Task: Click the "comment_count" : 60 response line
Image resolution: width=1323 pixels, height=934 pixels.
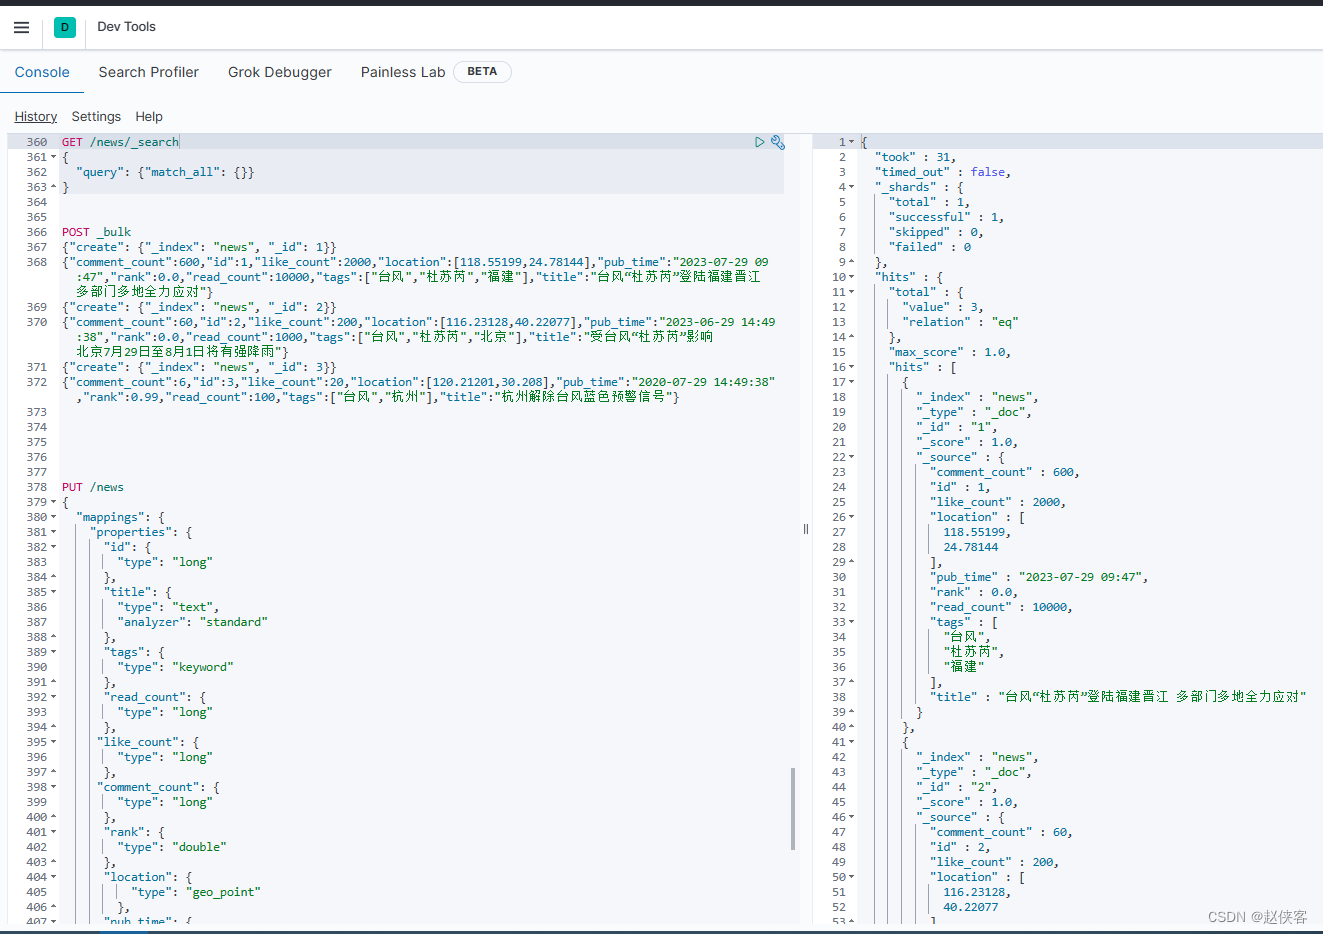Action: coord(1001,832)
